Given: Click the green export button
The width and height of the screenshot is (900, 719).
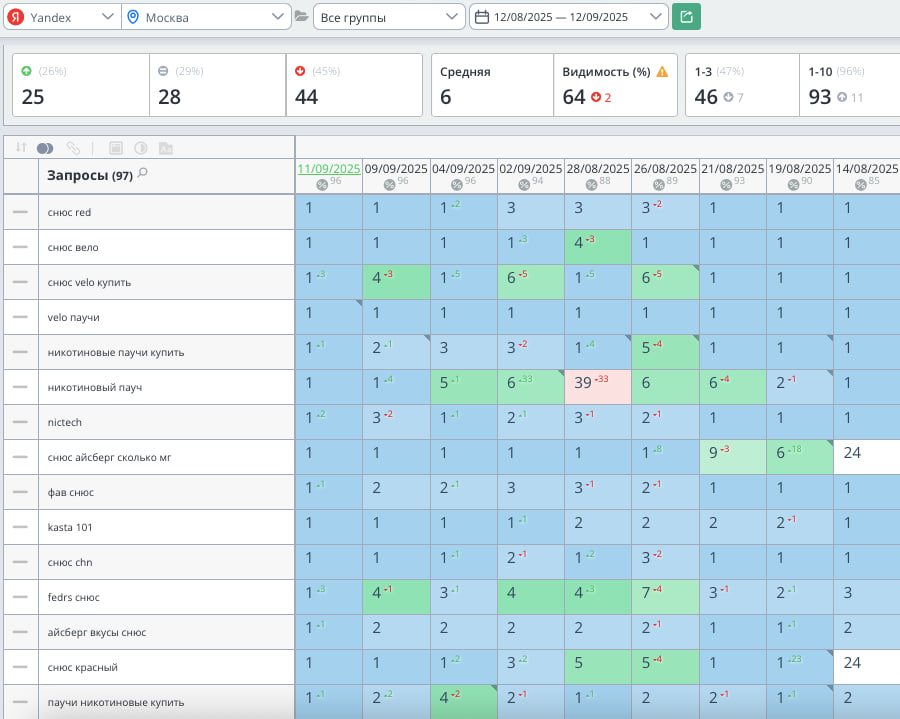Looking at the screenshot, I should pyautogui.click(x=686, y=17).
